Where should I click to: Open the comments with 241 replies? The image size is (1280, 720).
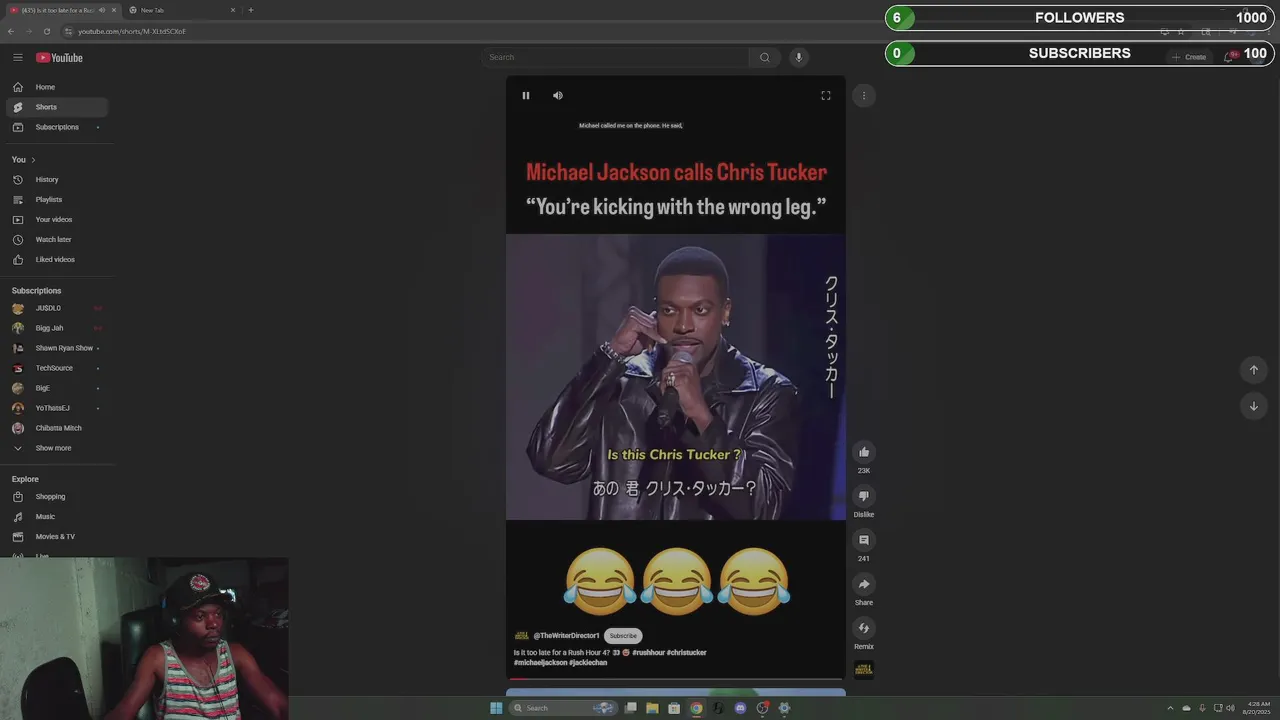pos(864,540)
